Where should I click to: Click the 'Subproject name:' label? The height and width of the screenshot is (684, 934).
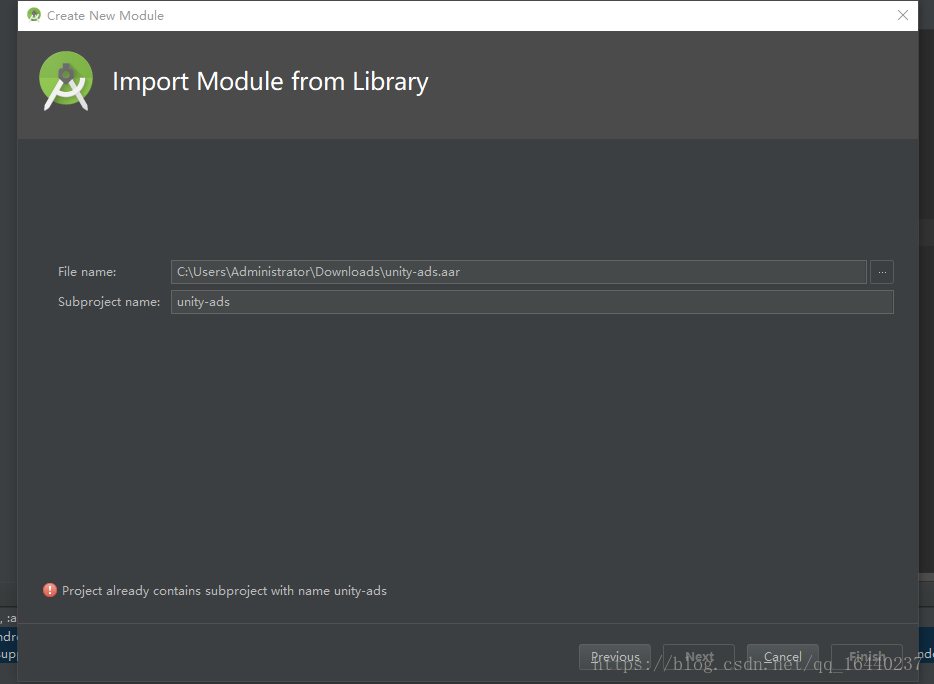coord(109,302)
